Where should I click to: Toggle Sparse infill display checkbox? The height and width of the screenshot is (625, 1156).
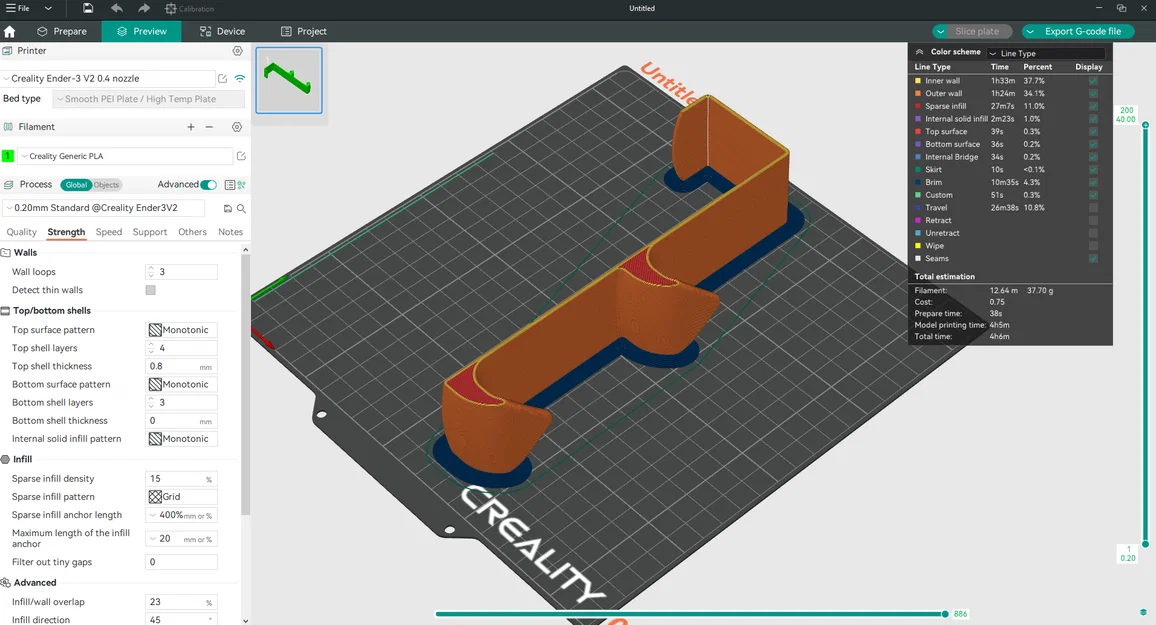tap(1093, 106)
